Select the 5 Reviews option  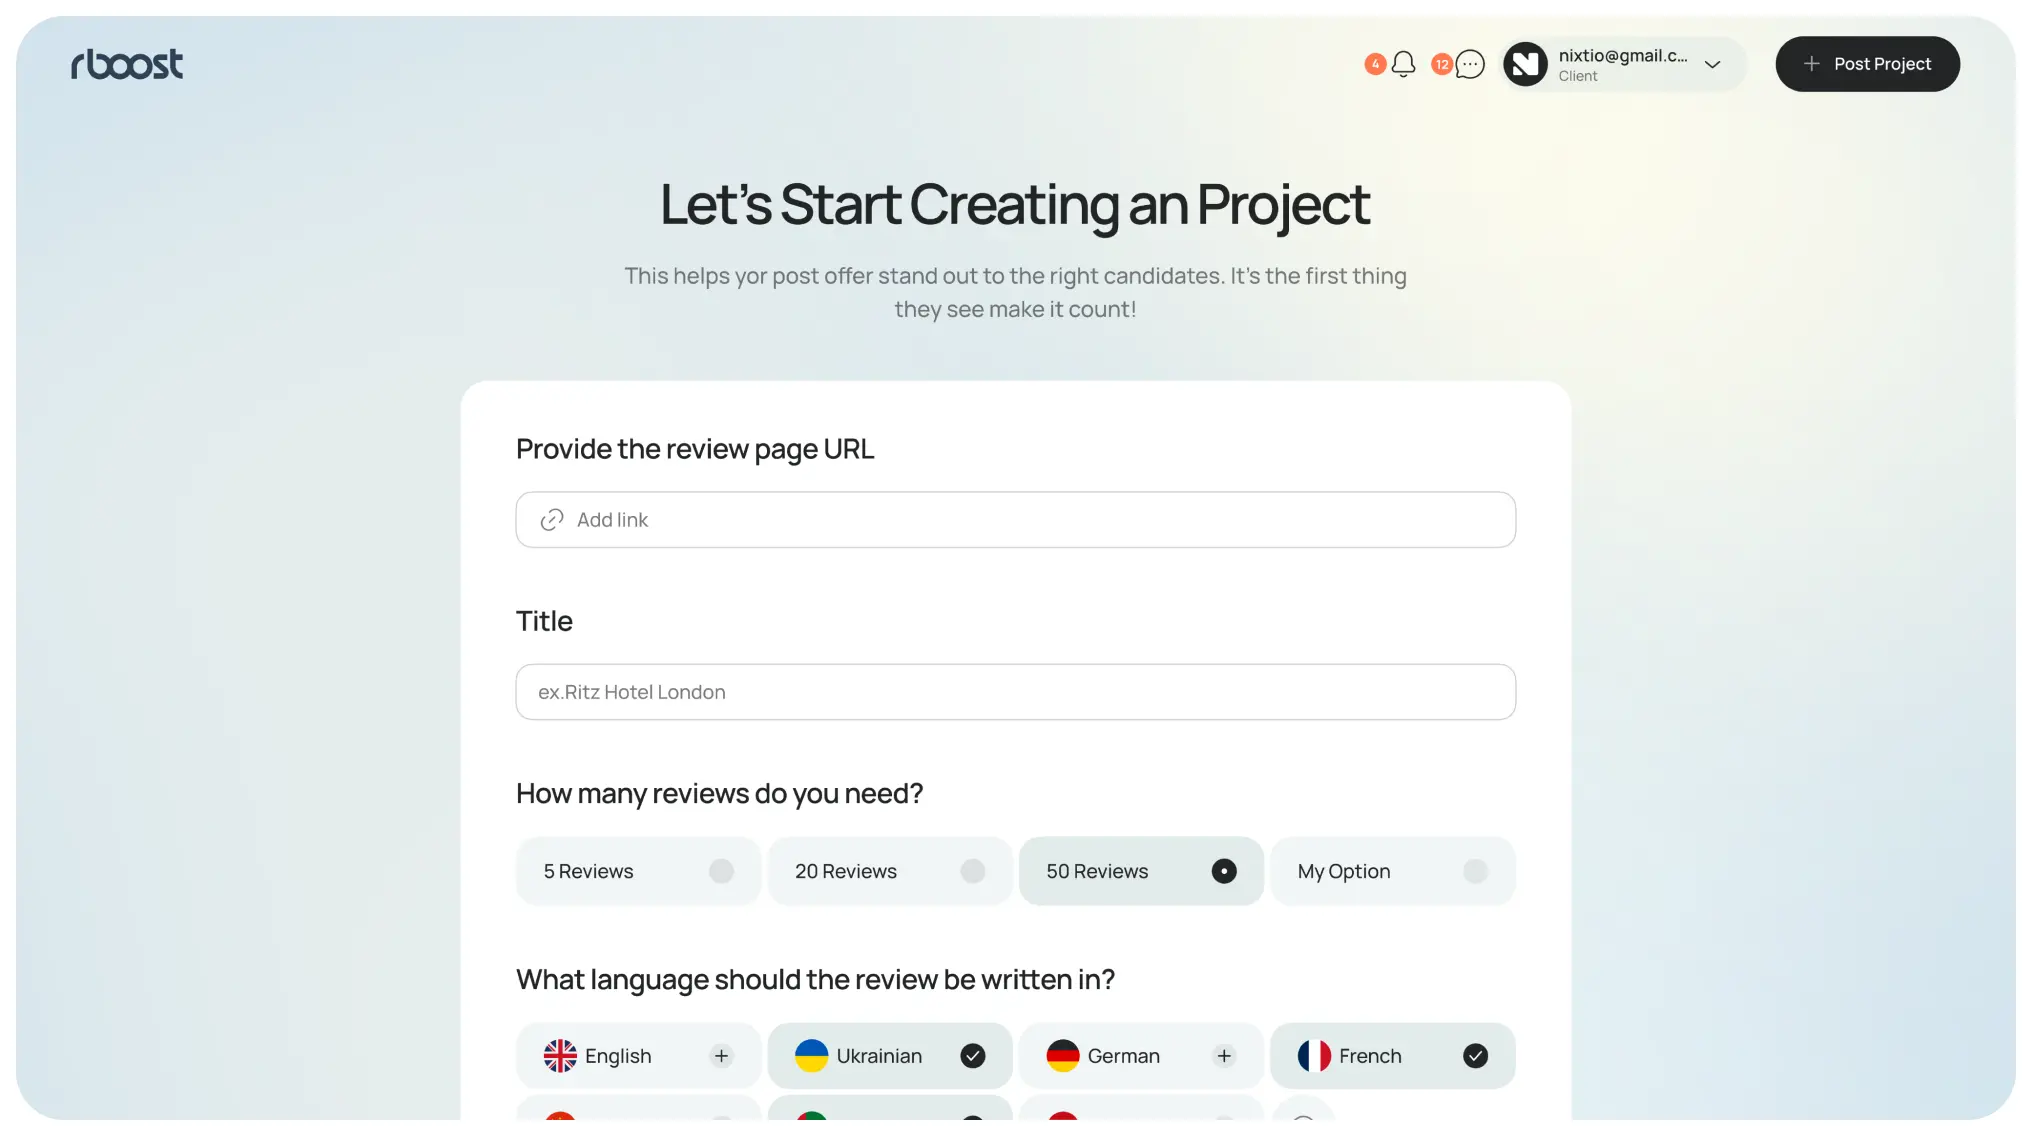point(638,871)
